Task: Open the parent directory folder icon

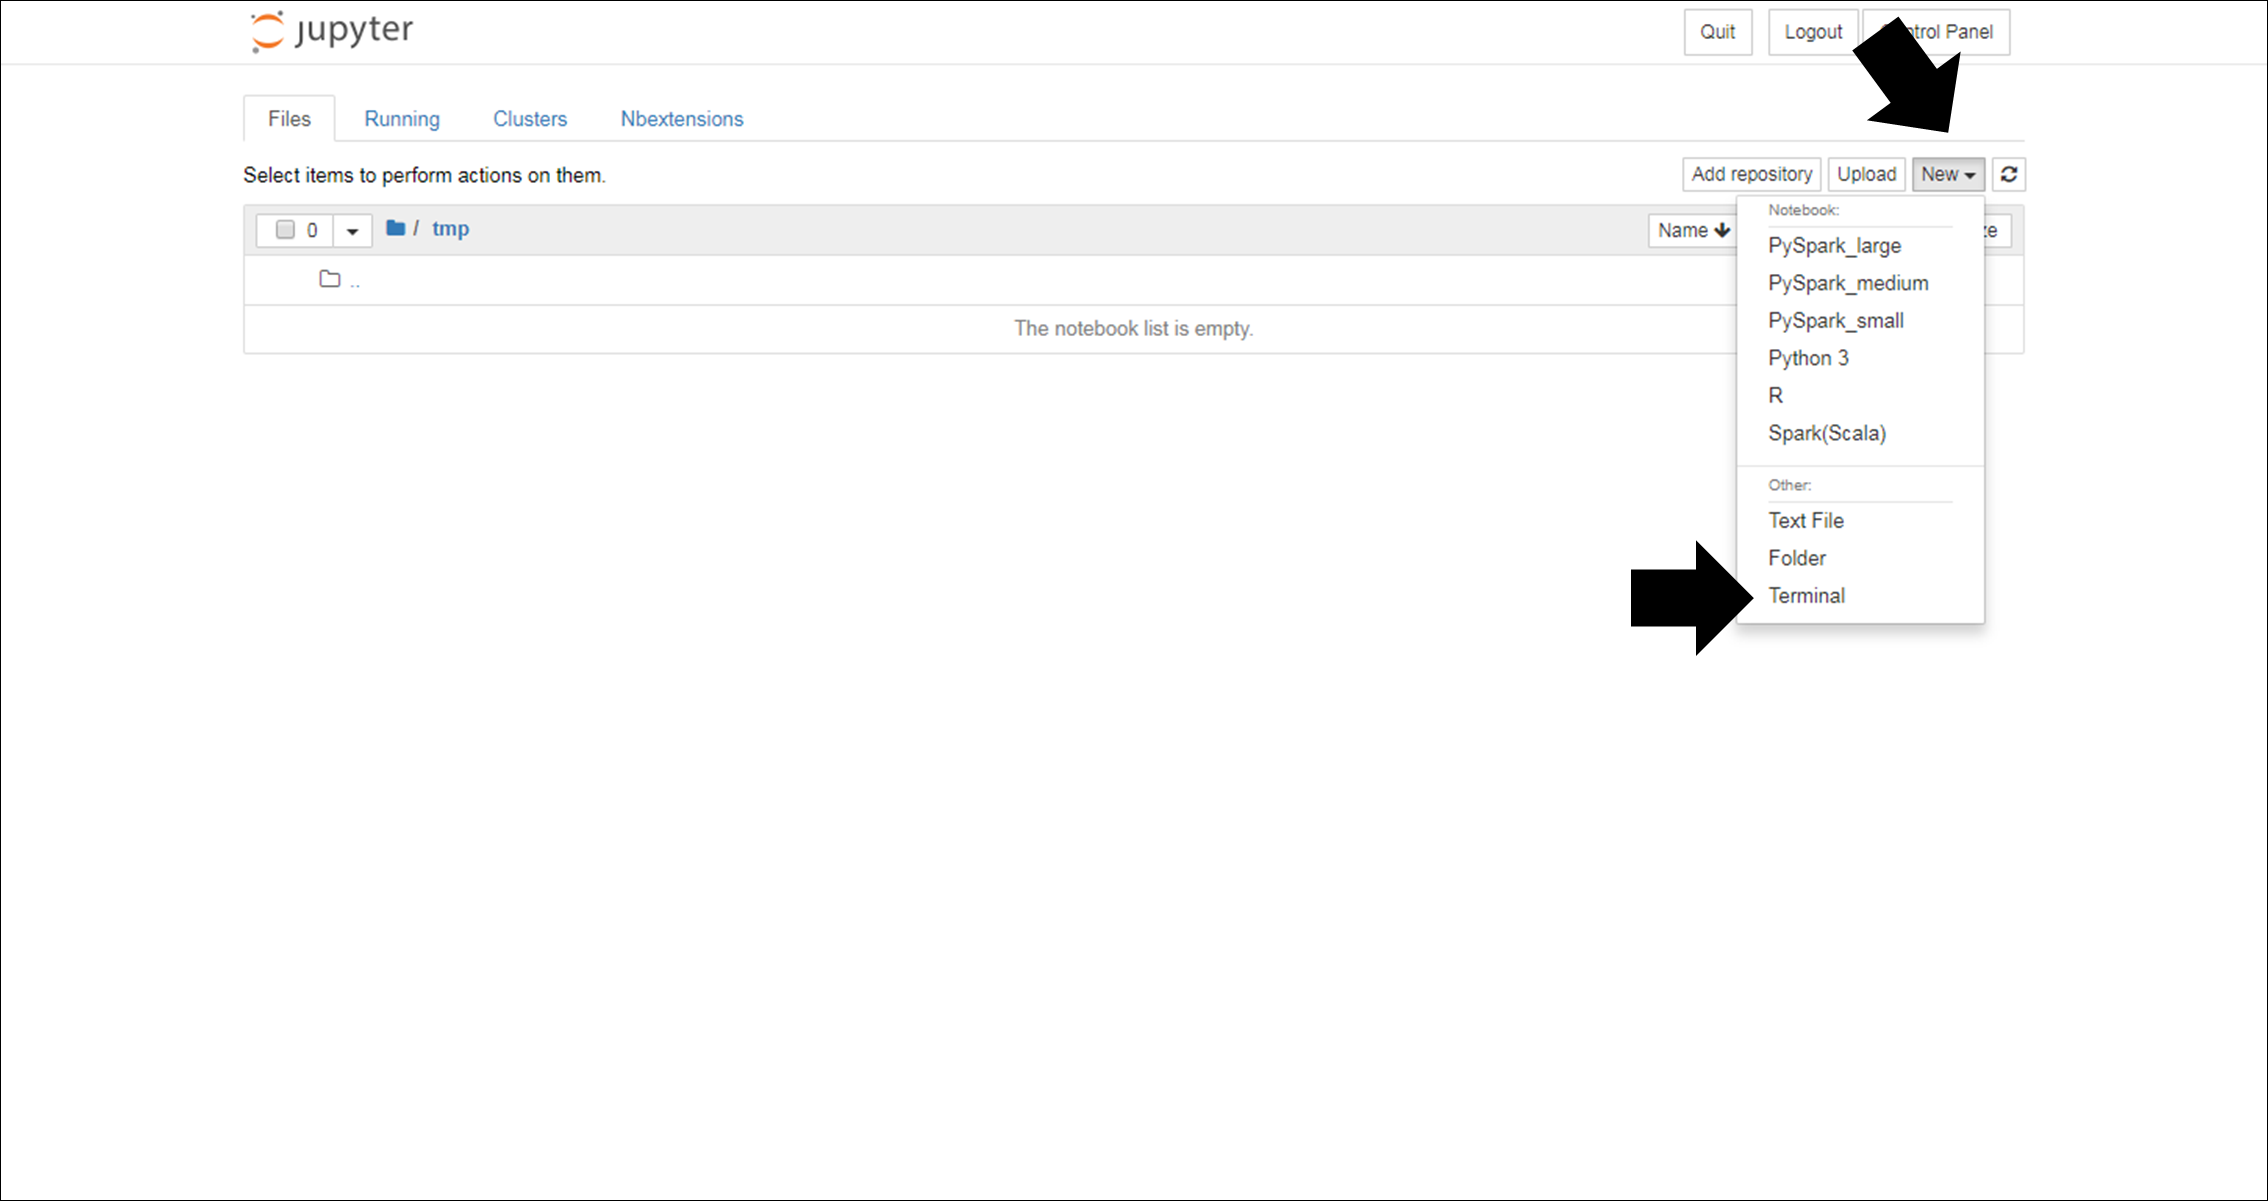Action: [x=330, y=279]
